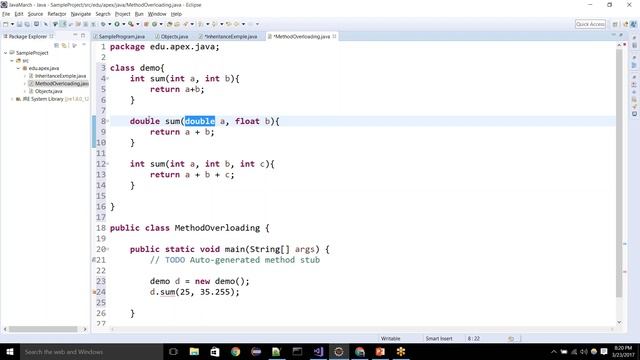
Task: Click the Save toolbar icon
Action: point(19,24)
